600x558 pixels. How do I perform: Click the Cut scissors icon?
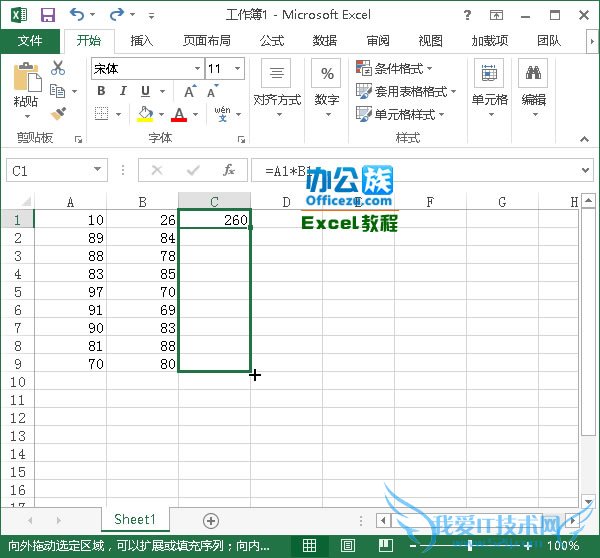coord(58,68)
